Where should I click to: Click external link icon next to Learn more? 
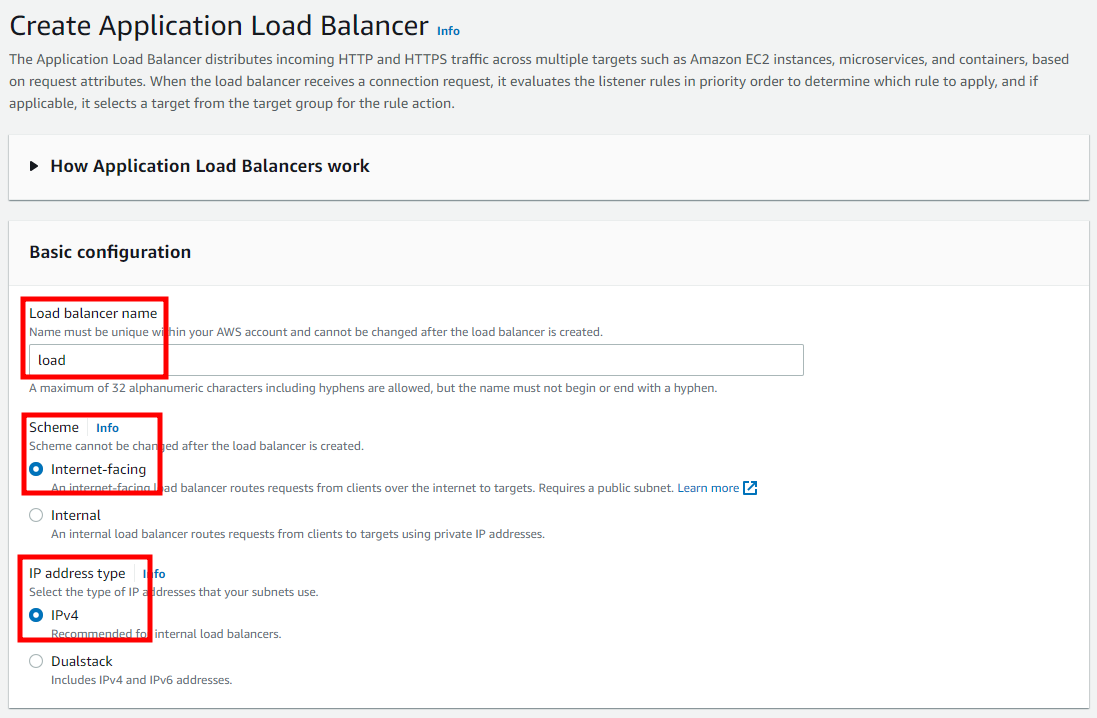(x=750, y=488)
